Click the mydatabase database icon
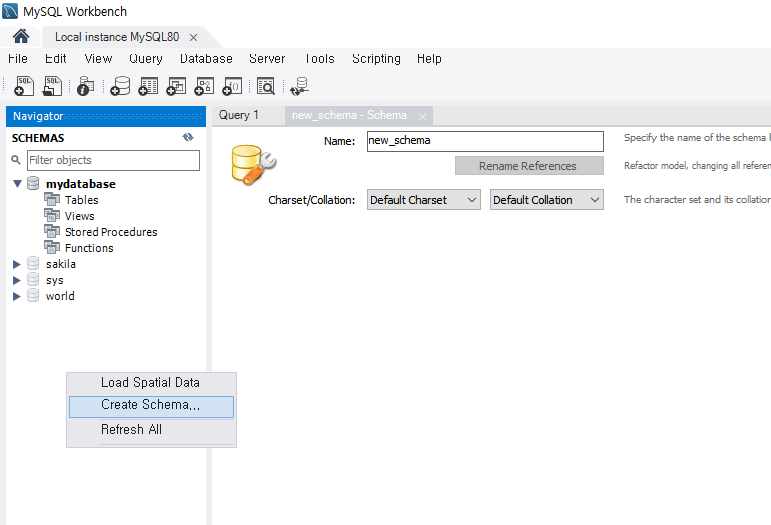The height and width of the screenshot is (525, 771). pos(33,183)
